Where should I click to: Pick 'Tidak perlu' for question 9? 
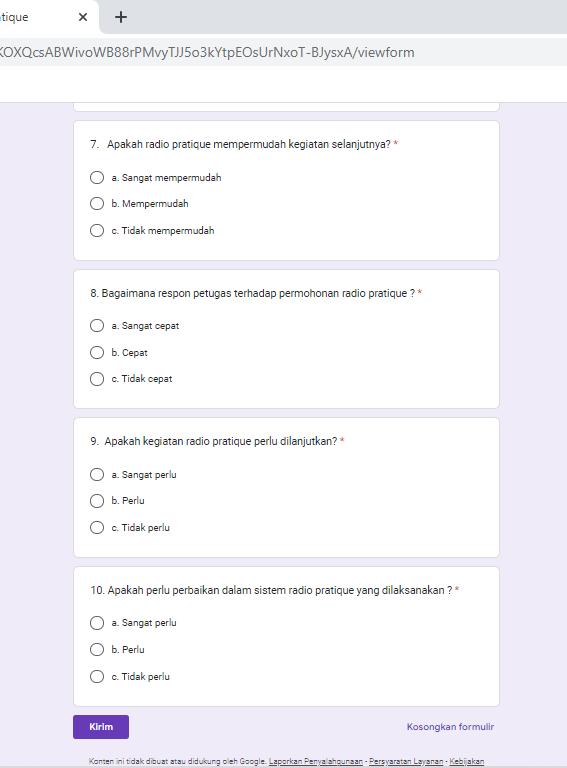point(97,528)
